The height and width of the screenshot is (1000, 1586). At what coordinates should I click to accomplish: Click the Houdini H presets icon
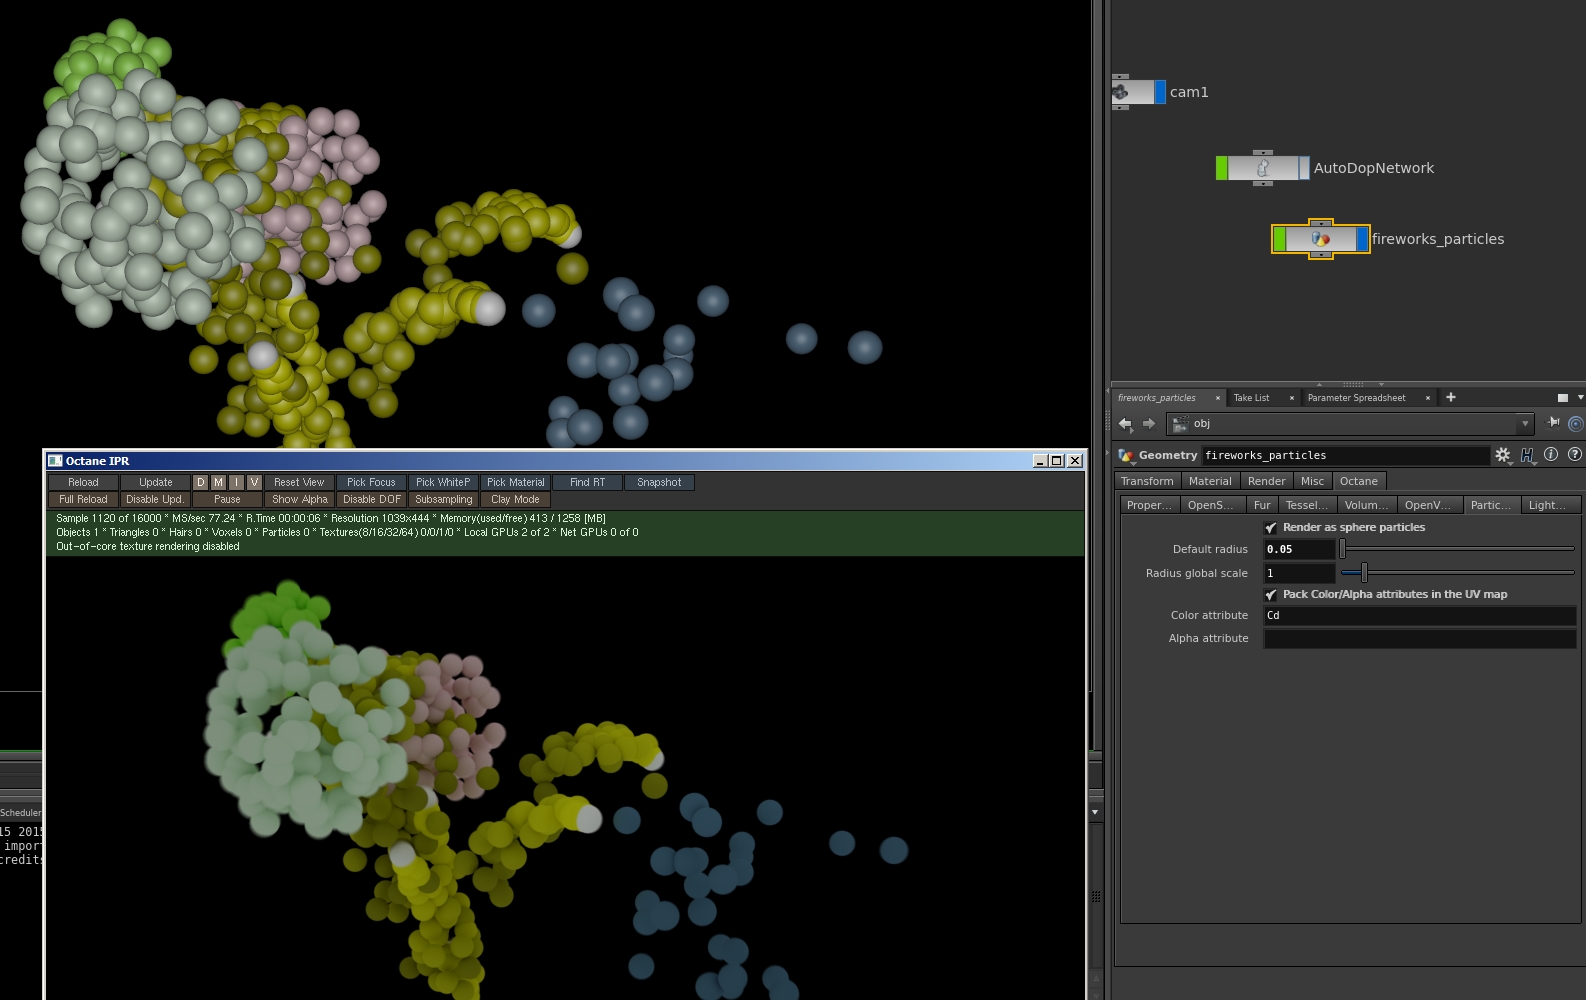tap(1527, 455)
